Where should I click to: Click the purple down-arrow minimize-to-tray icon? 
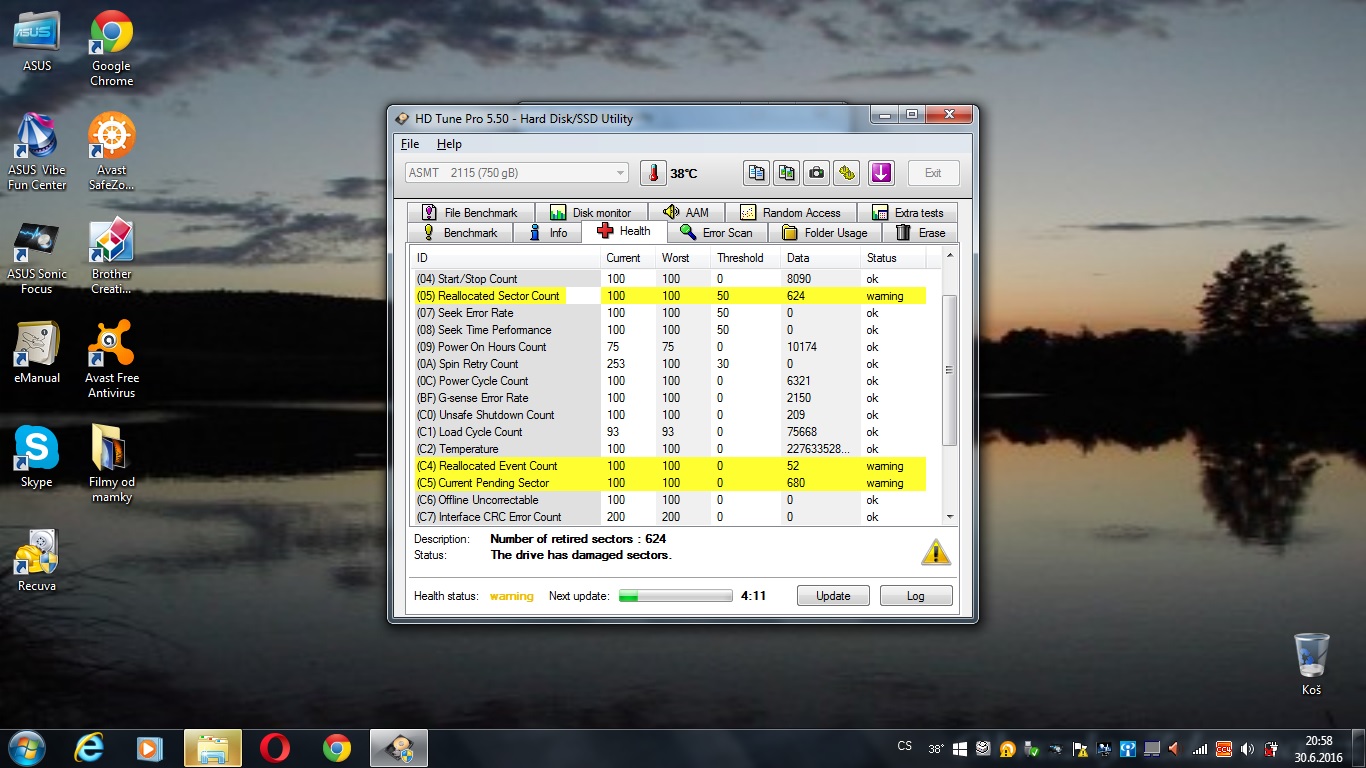click(880, 173)
